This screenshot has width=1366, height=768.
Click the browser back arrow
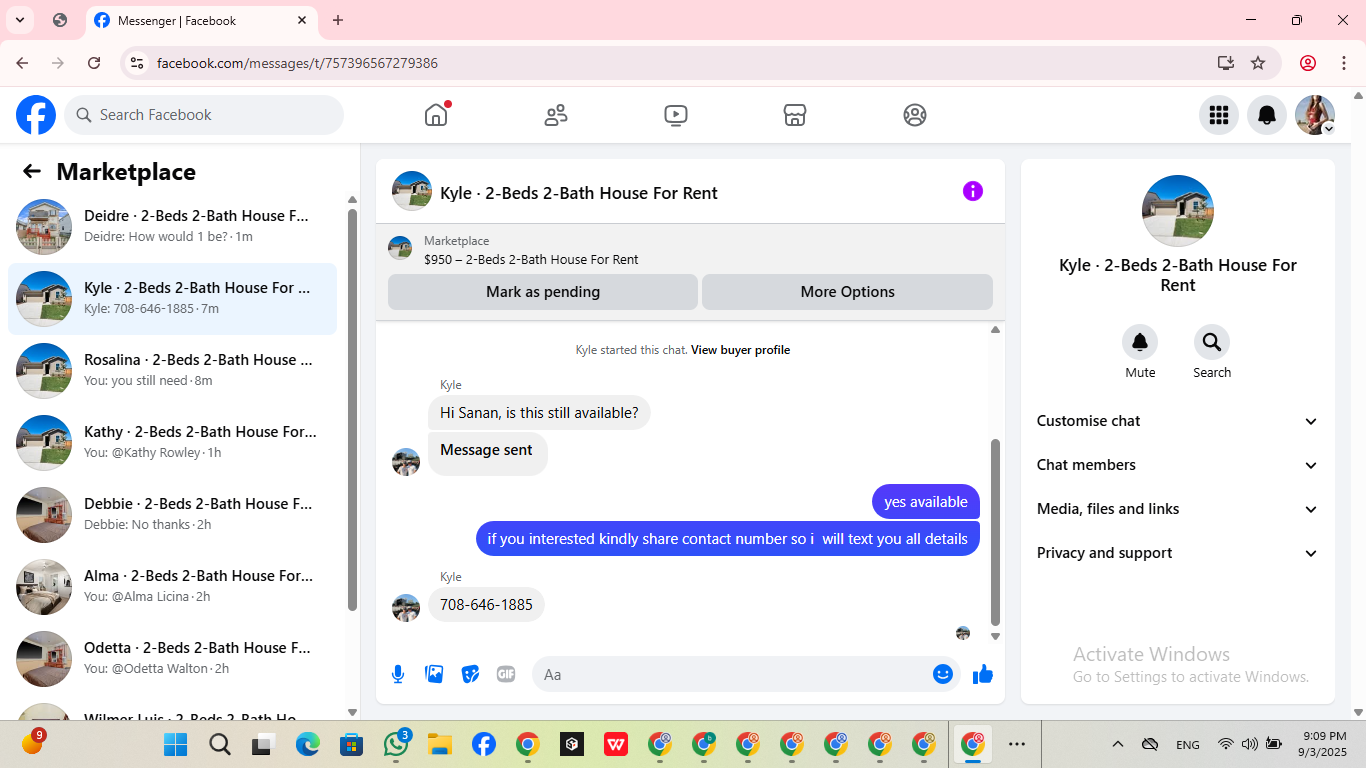pos(22,63)
